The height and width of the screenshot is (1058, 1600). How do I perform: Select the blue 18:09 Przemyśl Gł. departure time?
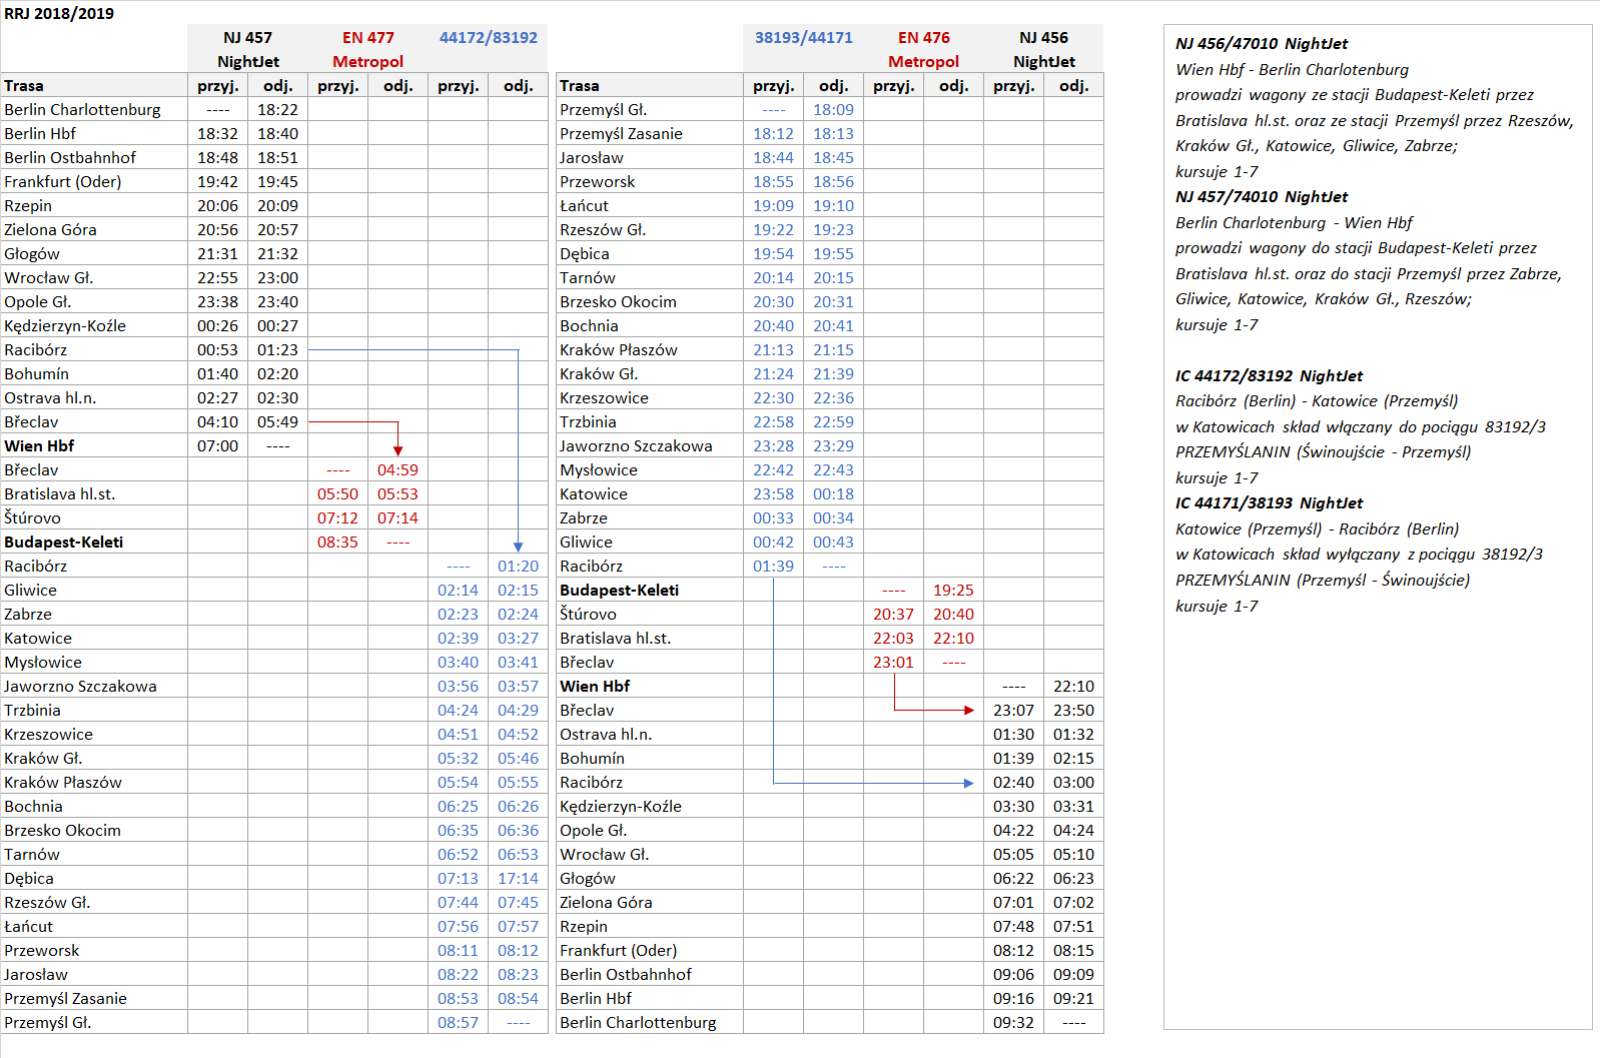(833, 110)
